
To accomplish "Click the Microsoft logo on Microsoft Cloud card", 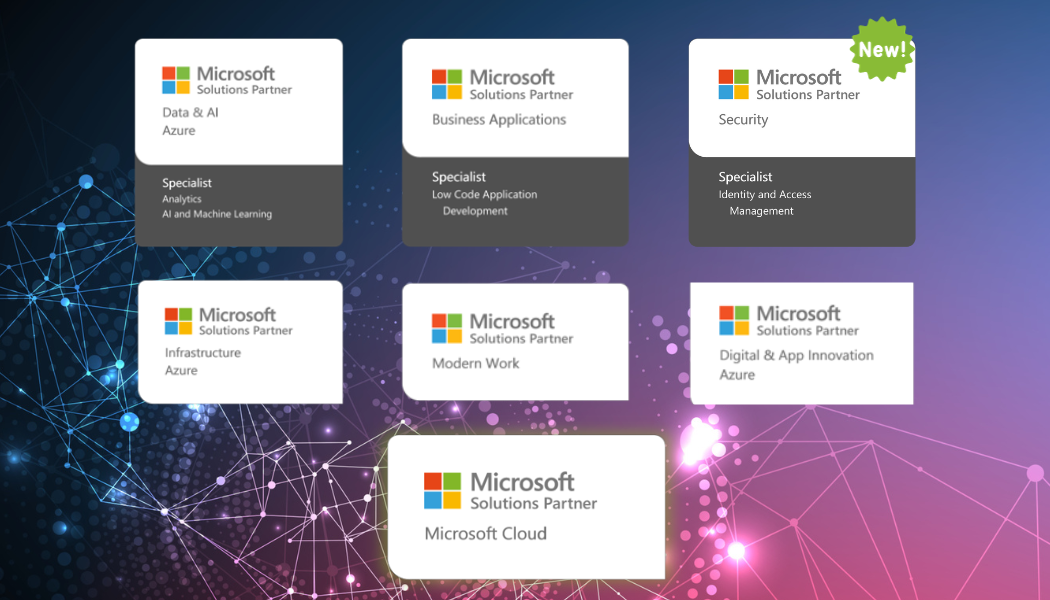I will pyautogui.click(x=443, y=491).
